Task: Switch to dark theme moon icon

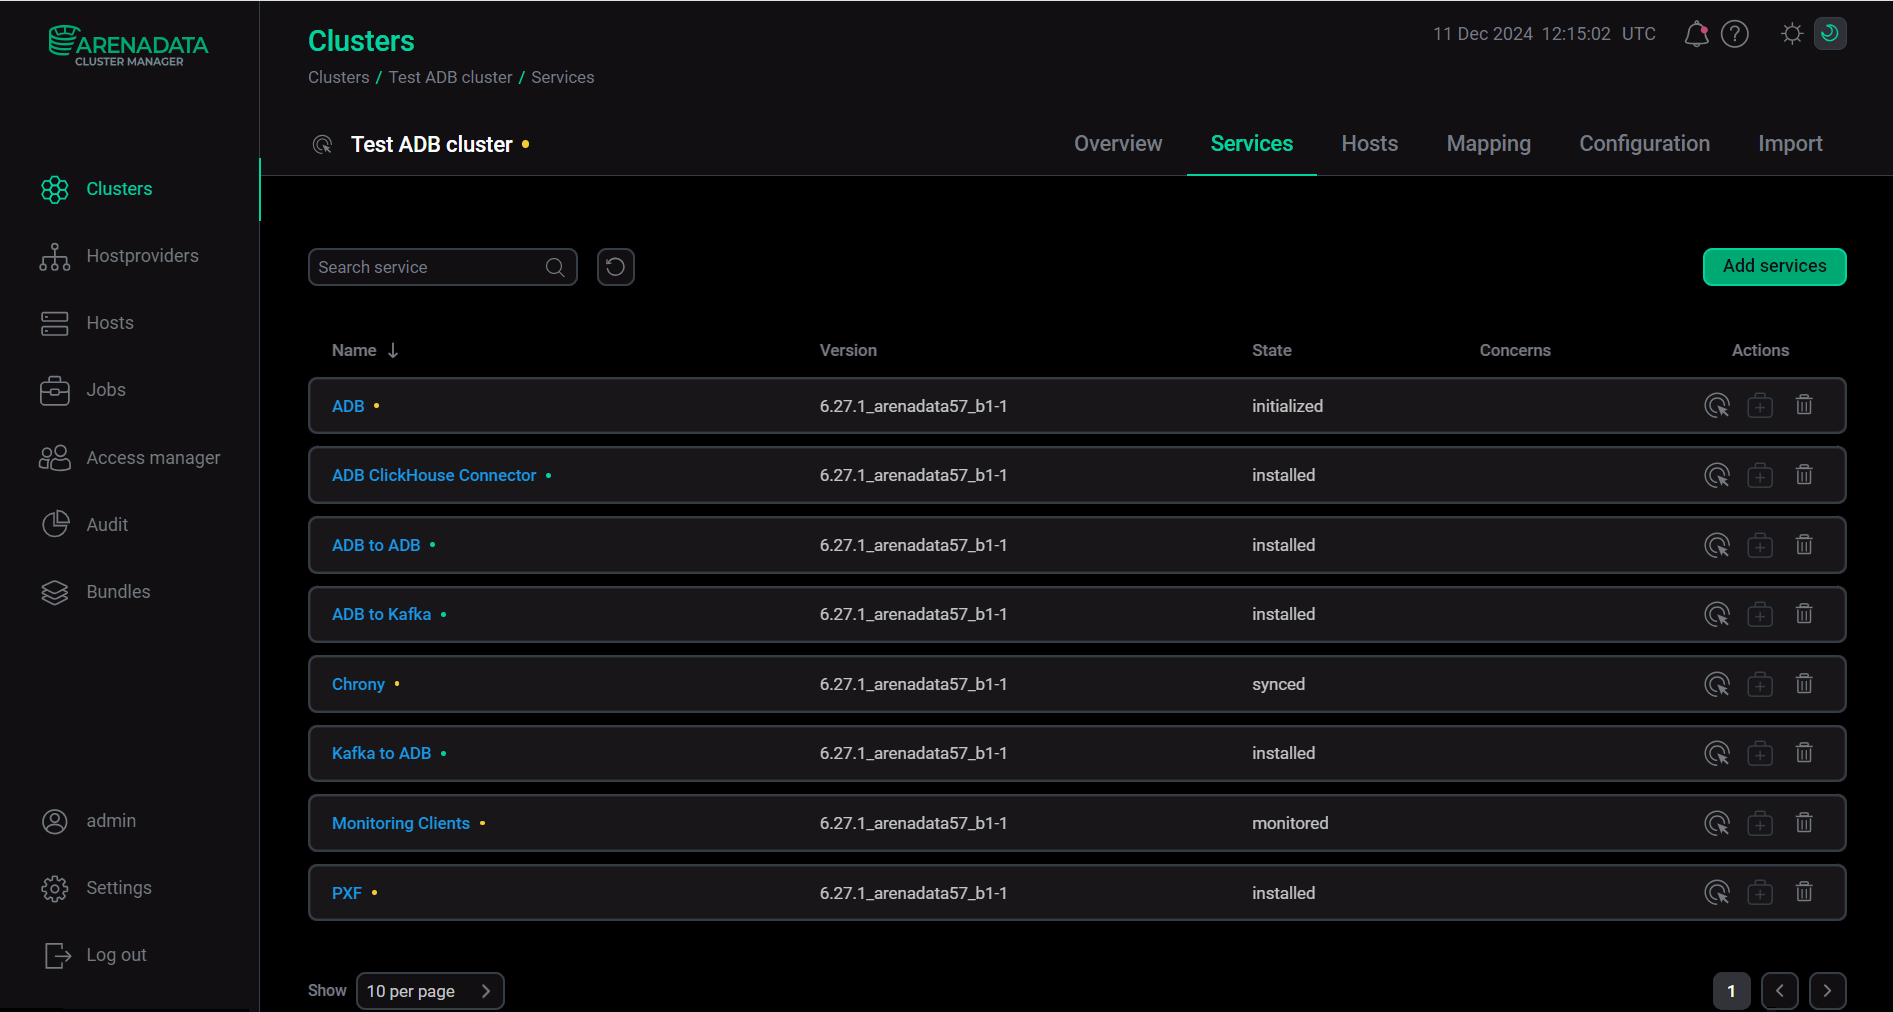Action: click(x=1830, y=34)
